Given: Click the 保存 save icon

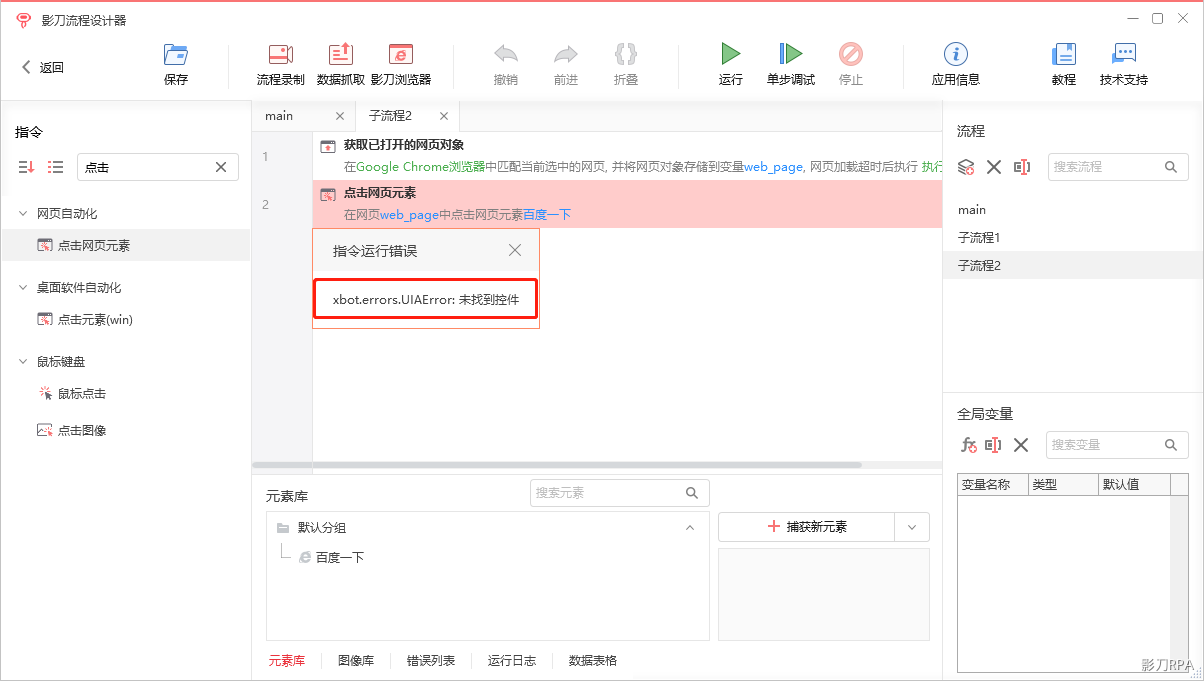Looking at the screenshot, I should tap(176, 55).
